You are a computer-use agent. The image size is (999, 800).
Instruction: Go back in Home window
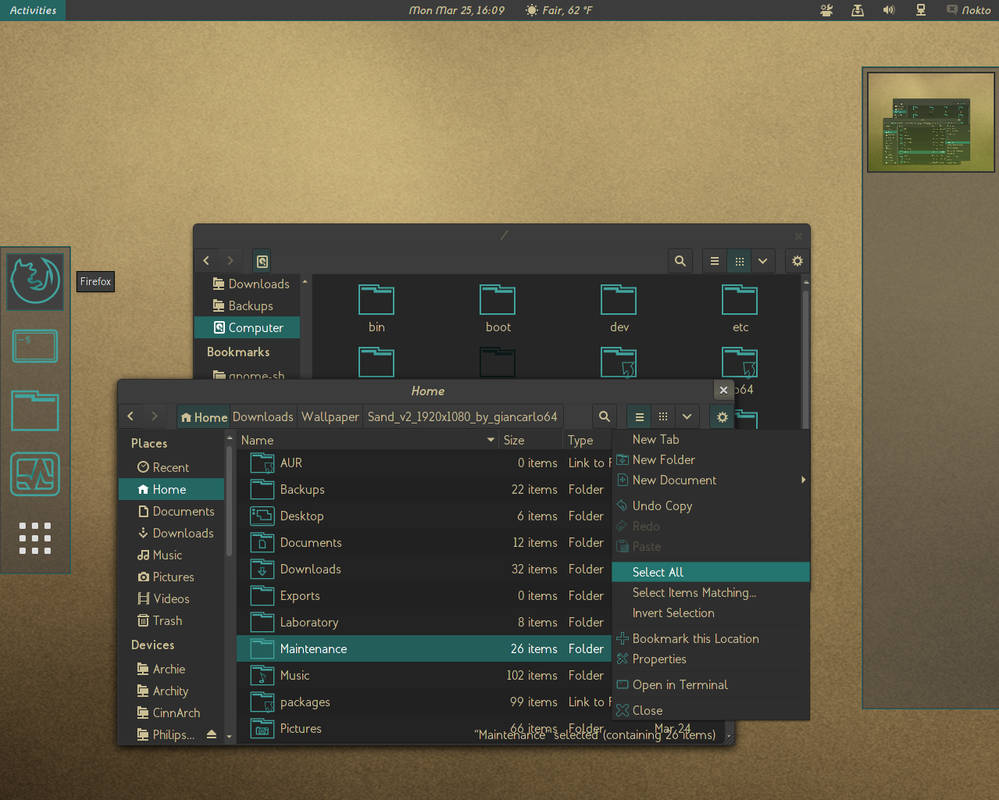click(x=131, y=417)
